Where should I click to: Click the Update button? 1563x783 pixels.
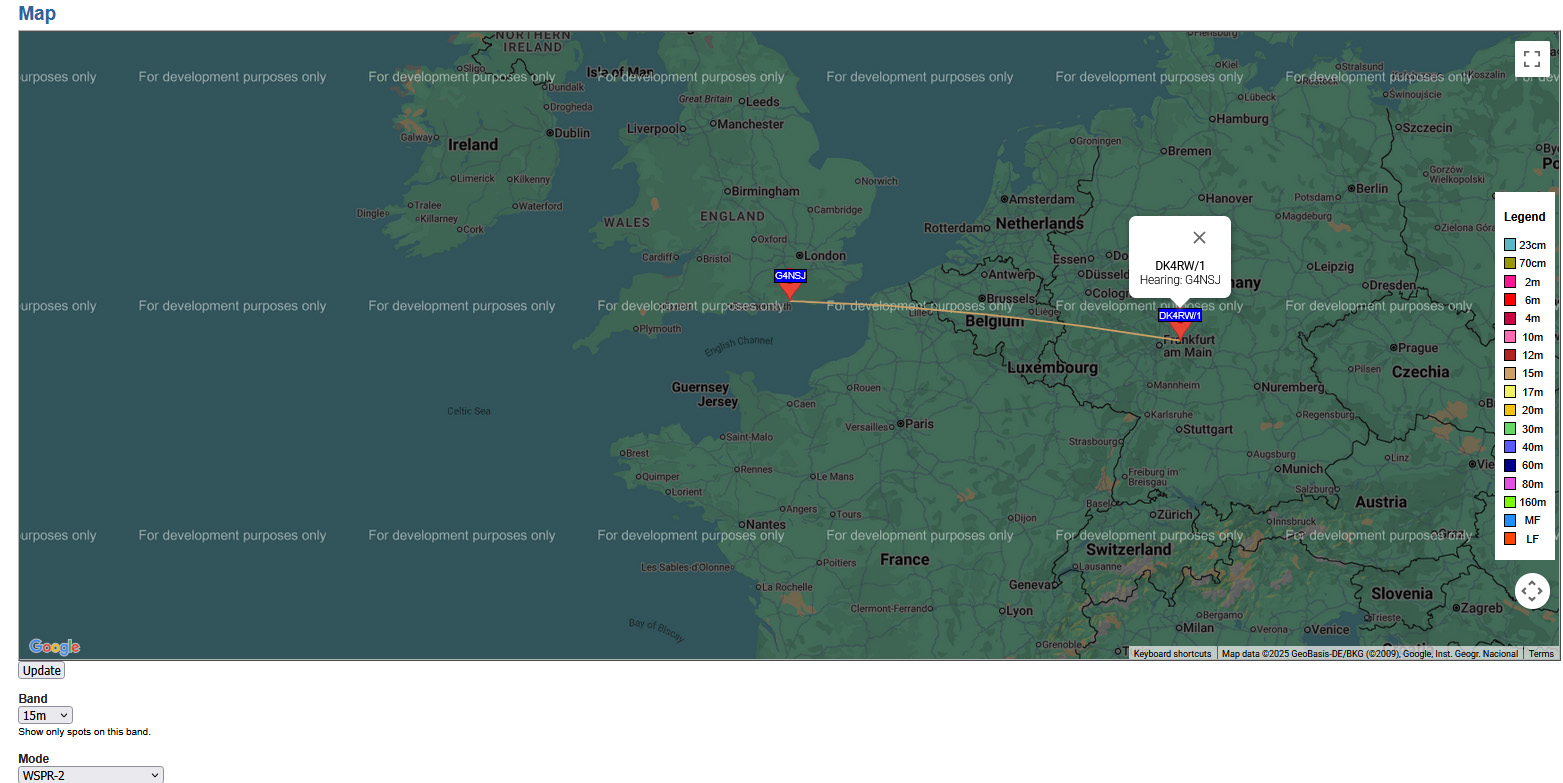pos(42,671)
